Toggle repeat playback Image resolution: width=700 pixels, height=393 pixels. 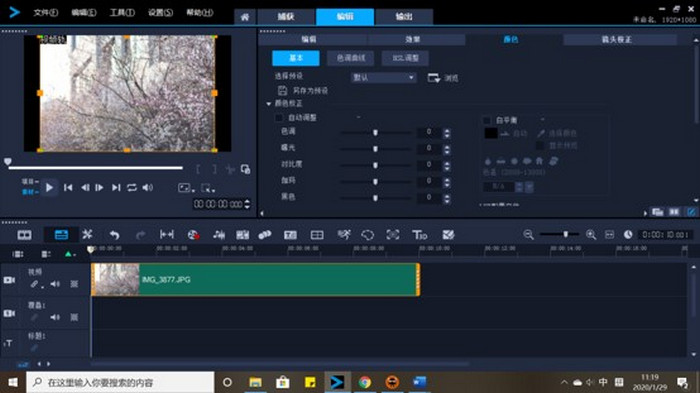pyautogui.click(x=132, y=188)
